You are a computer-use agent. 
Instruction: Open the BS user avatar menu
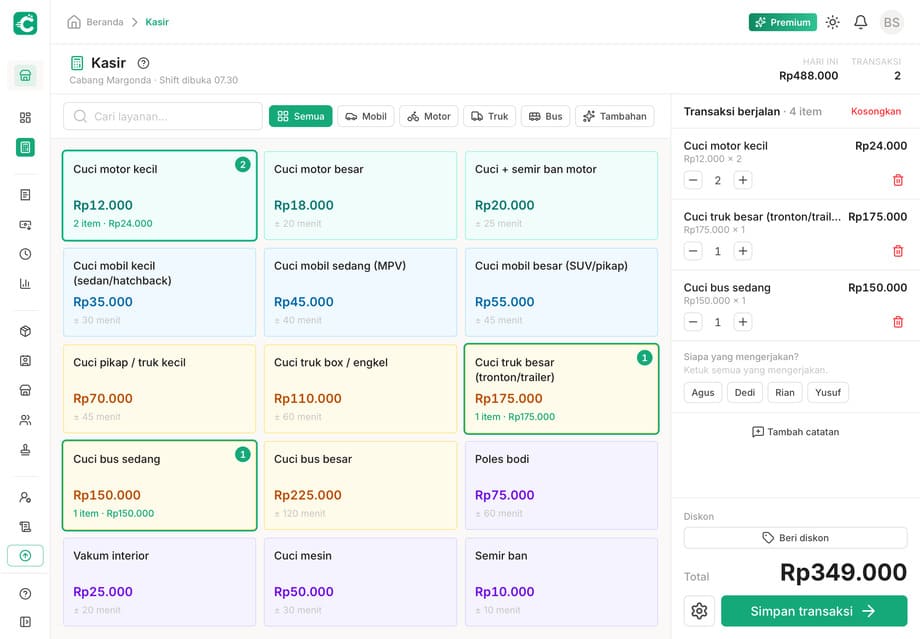891,22
